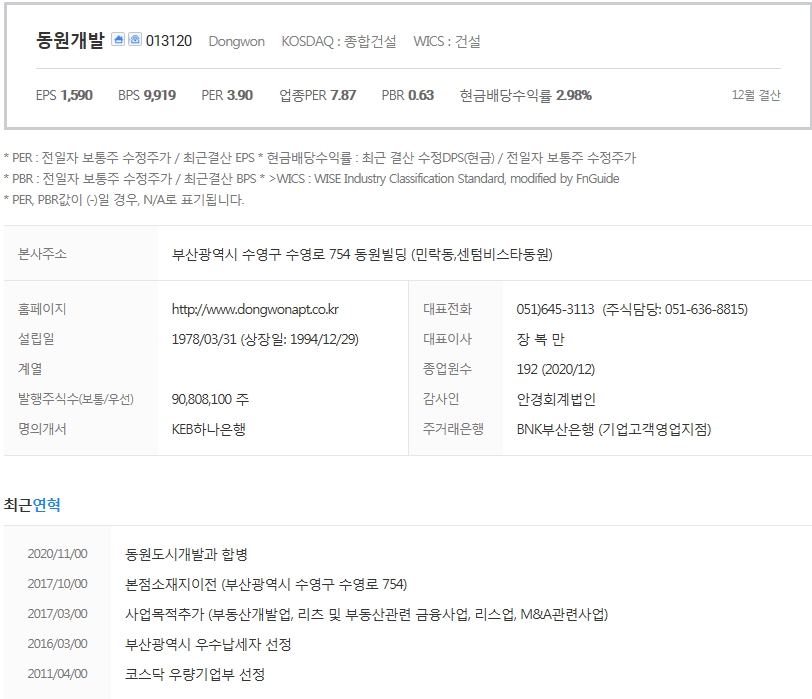Click the phone number 051)645-3113
The height and width of the screenshot is (699, 812).
point(555,310)
